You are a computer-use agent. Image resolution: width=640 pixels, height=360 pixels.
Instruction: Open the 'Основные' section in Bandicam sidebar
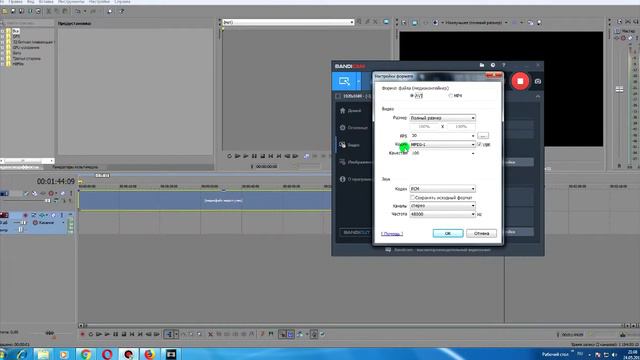click(353, 128)
